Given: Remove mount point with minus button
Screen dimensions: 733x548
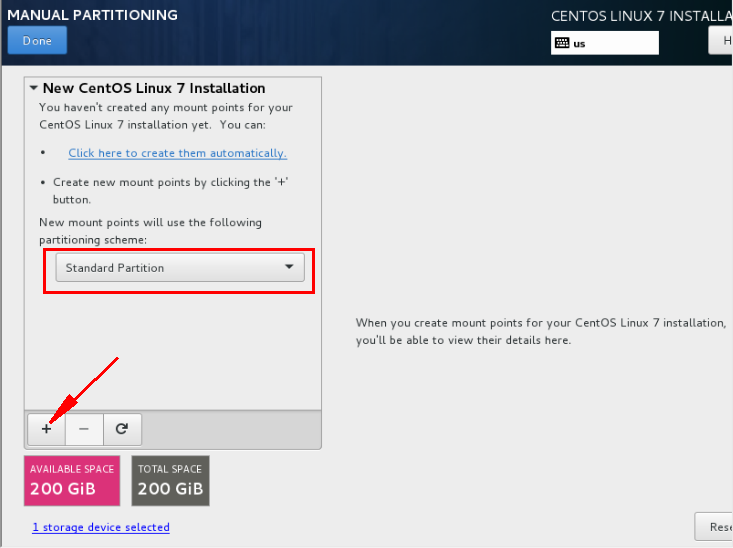Looking at the screenshot, I should (x=84, y=429).
